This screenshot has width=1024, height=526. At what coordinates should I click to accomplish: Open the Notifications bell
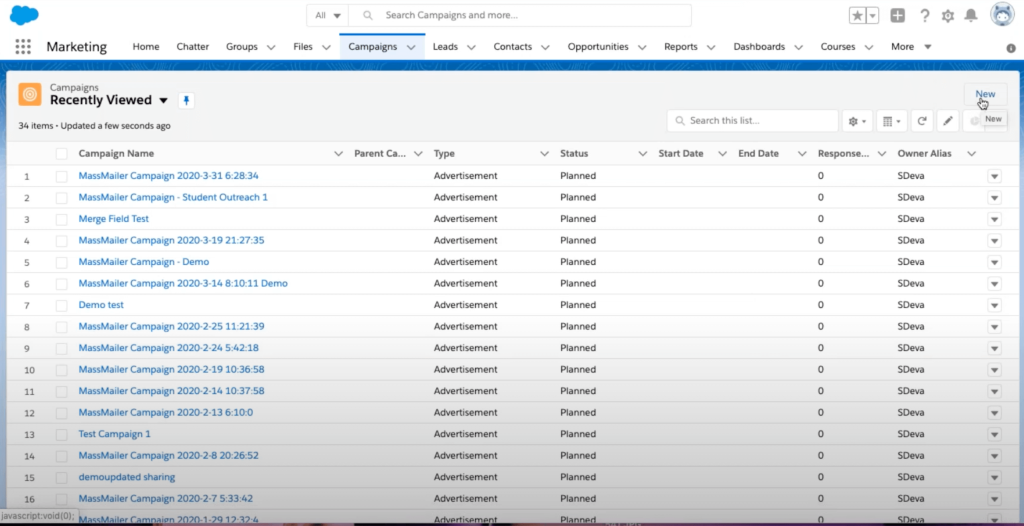(x=971, y=16)
